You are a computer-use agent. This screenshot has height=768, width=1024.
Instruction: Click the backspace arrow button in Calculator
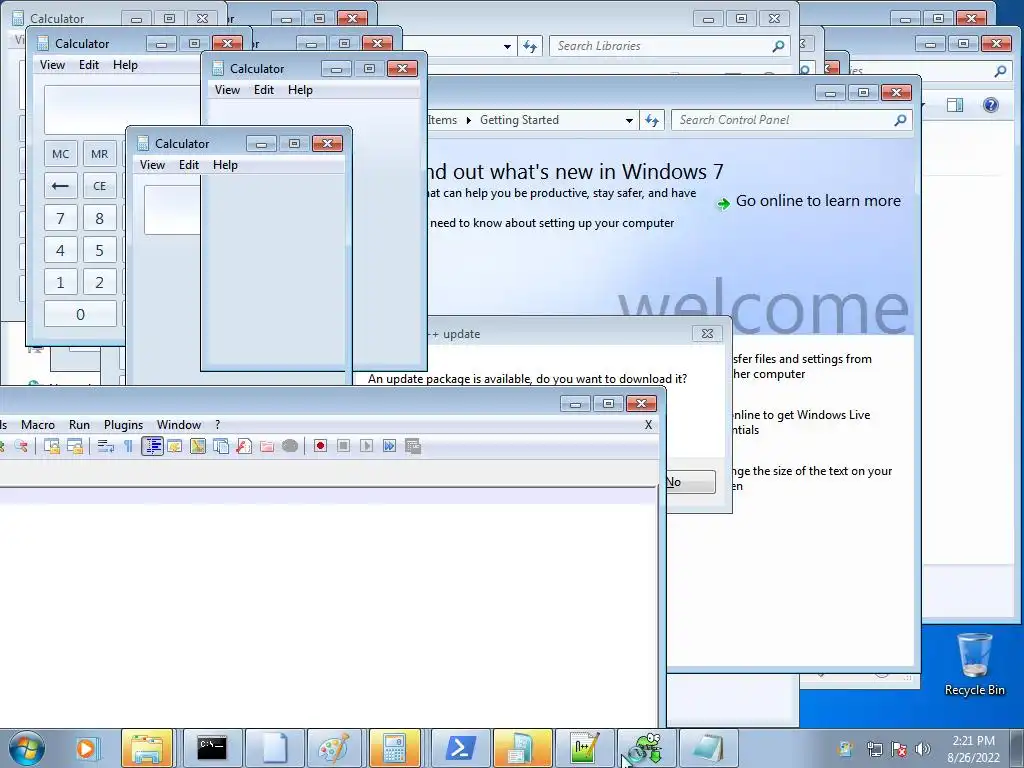click(61, 186)
